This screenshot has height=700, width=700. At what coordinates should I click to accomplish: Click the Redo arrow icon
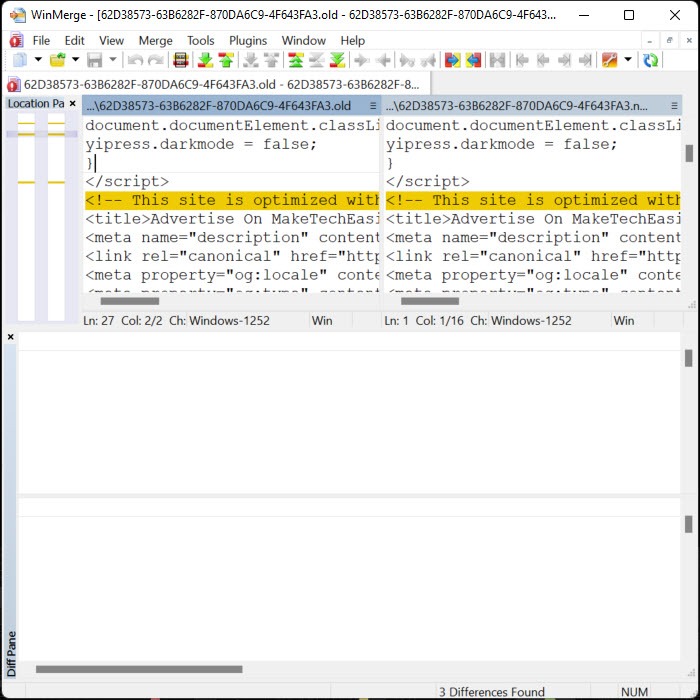(x=156, y=60)
